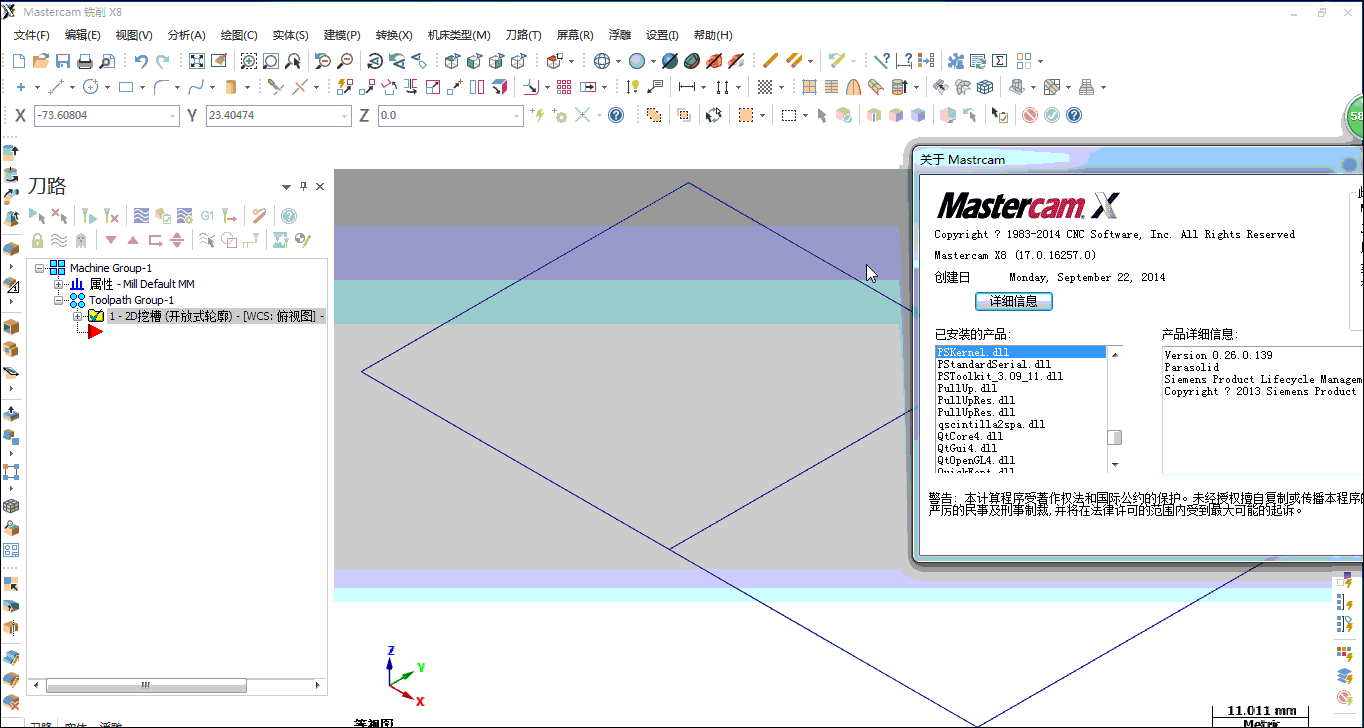This screenshot has width=1364, height=728.
Task: Click the shaded sphere icon in the top toolbar
Action: [x=635, y=61]
